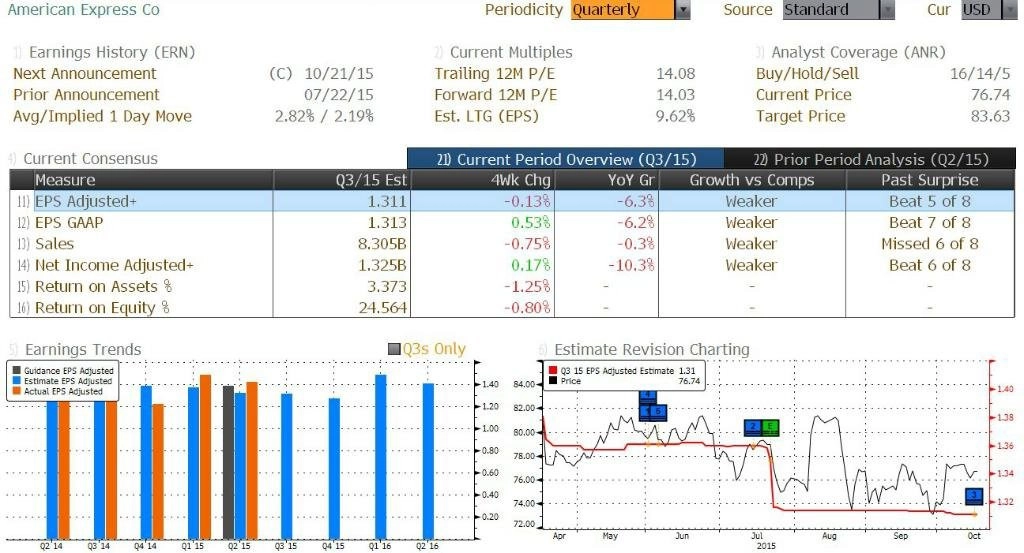Open Current Multiples section
The width and height of the screenshot is (1024, 553).
511,52
